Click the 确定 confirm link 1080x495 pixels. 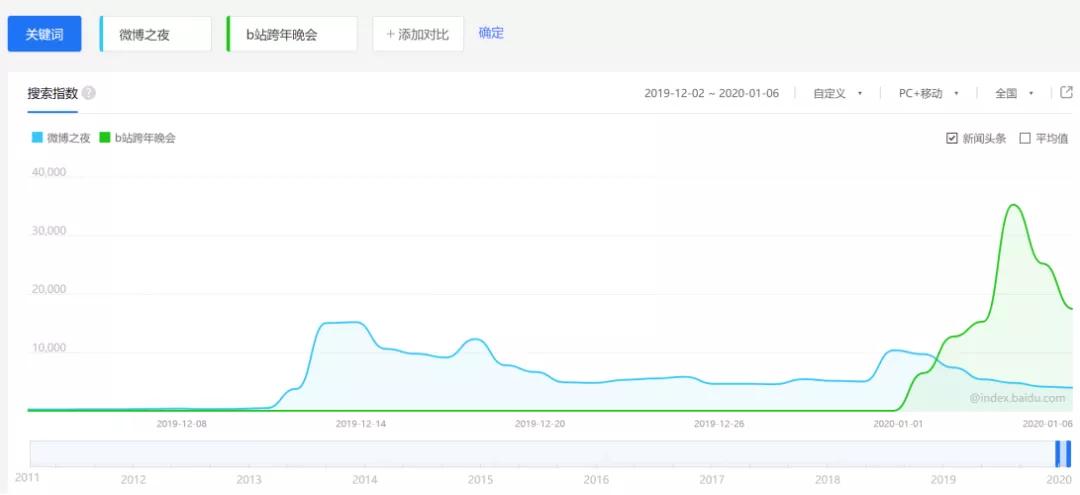tap(491, 33)
